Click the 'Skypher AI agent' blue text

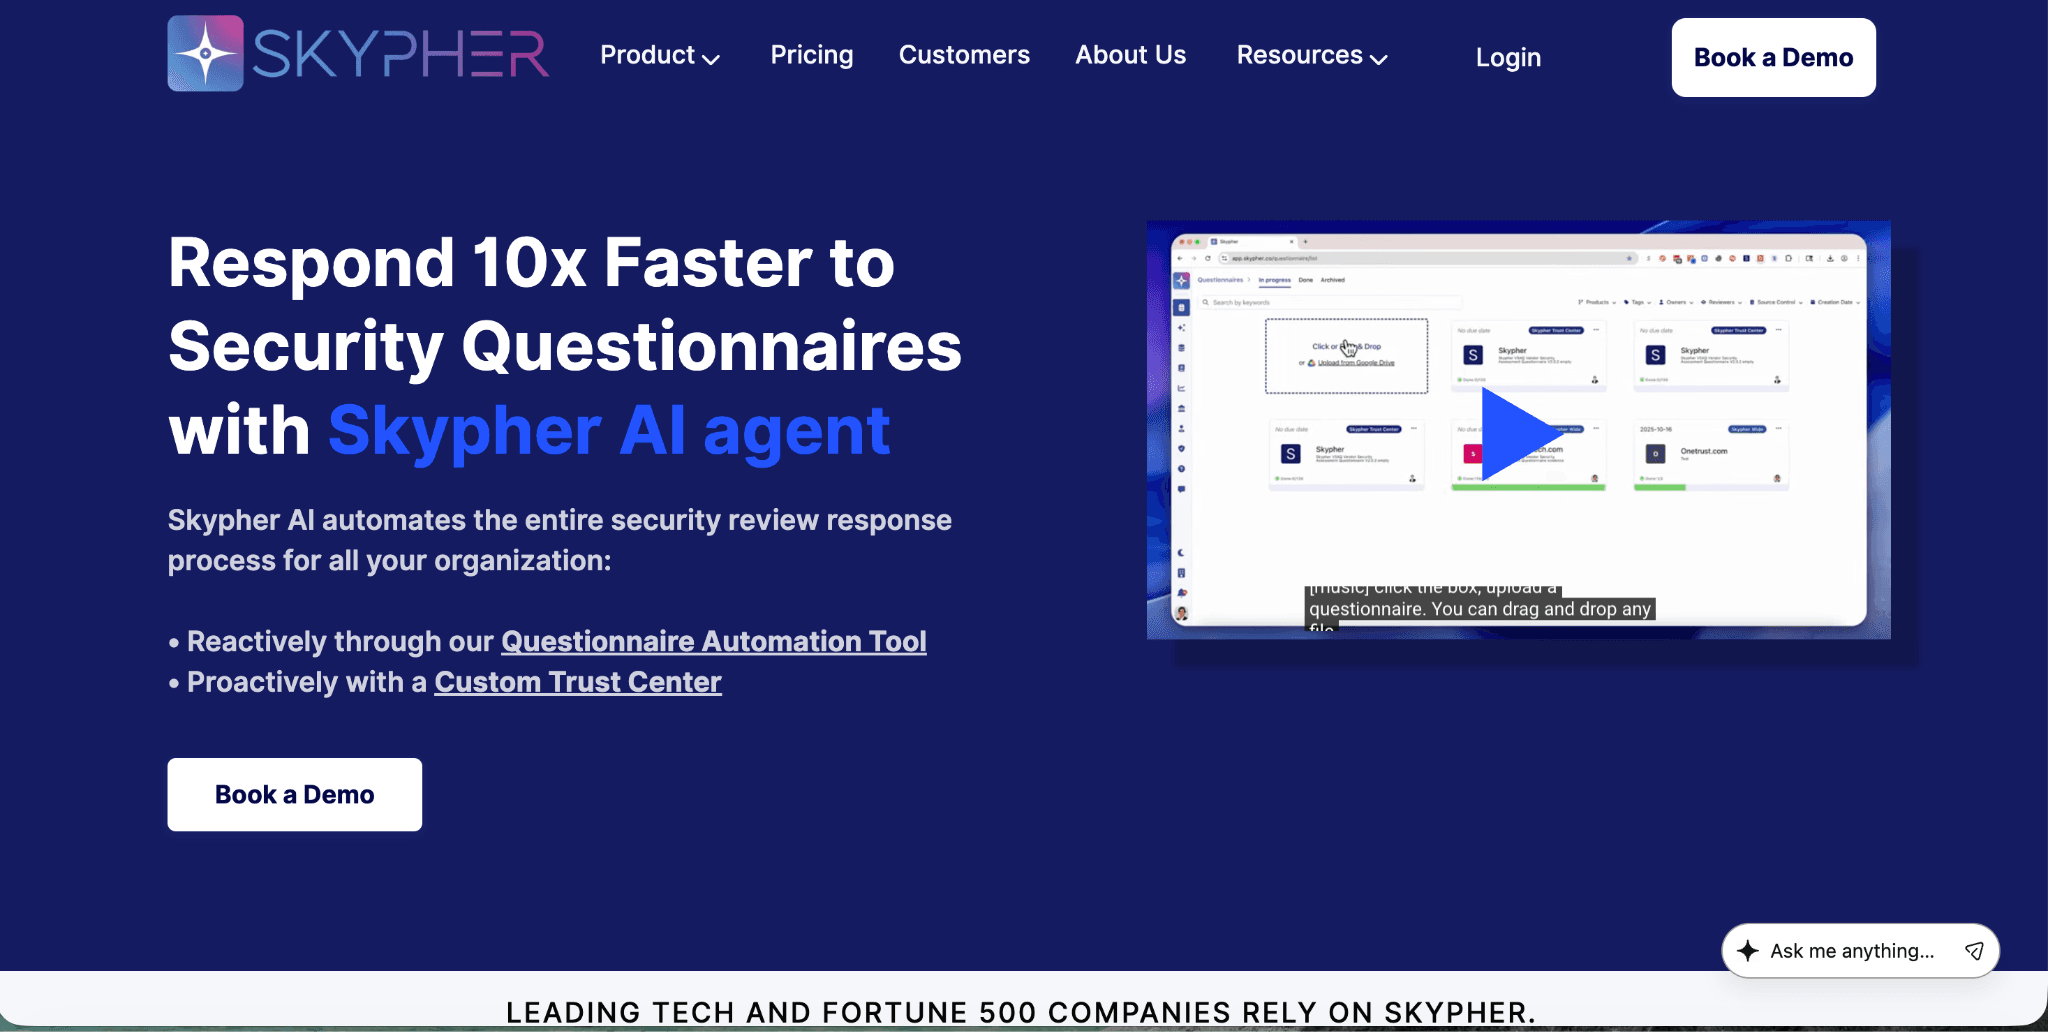click(x=609, y=432)
